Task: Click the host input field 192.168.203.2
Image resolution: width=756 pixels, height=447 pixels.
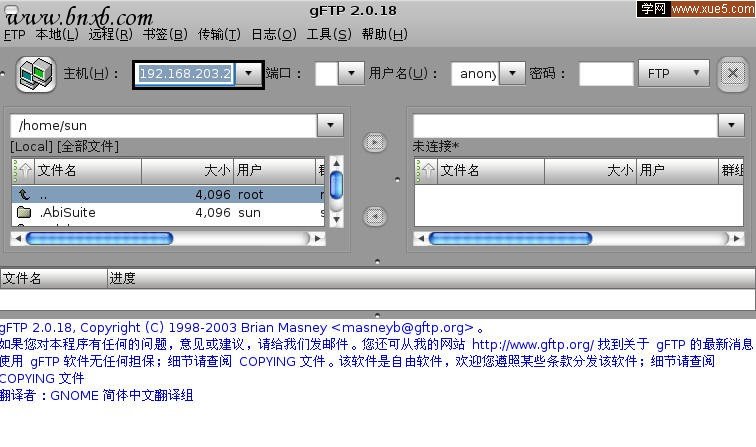Action: (185, 74)
